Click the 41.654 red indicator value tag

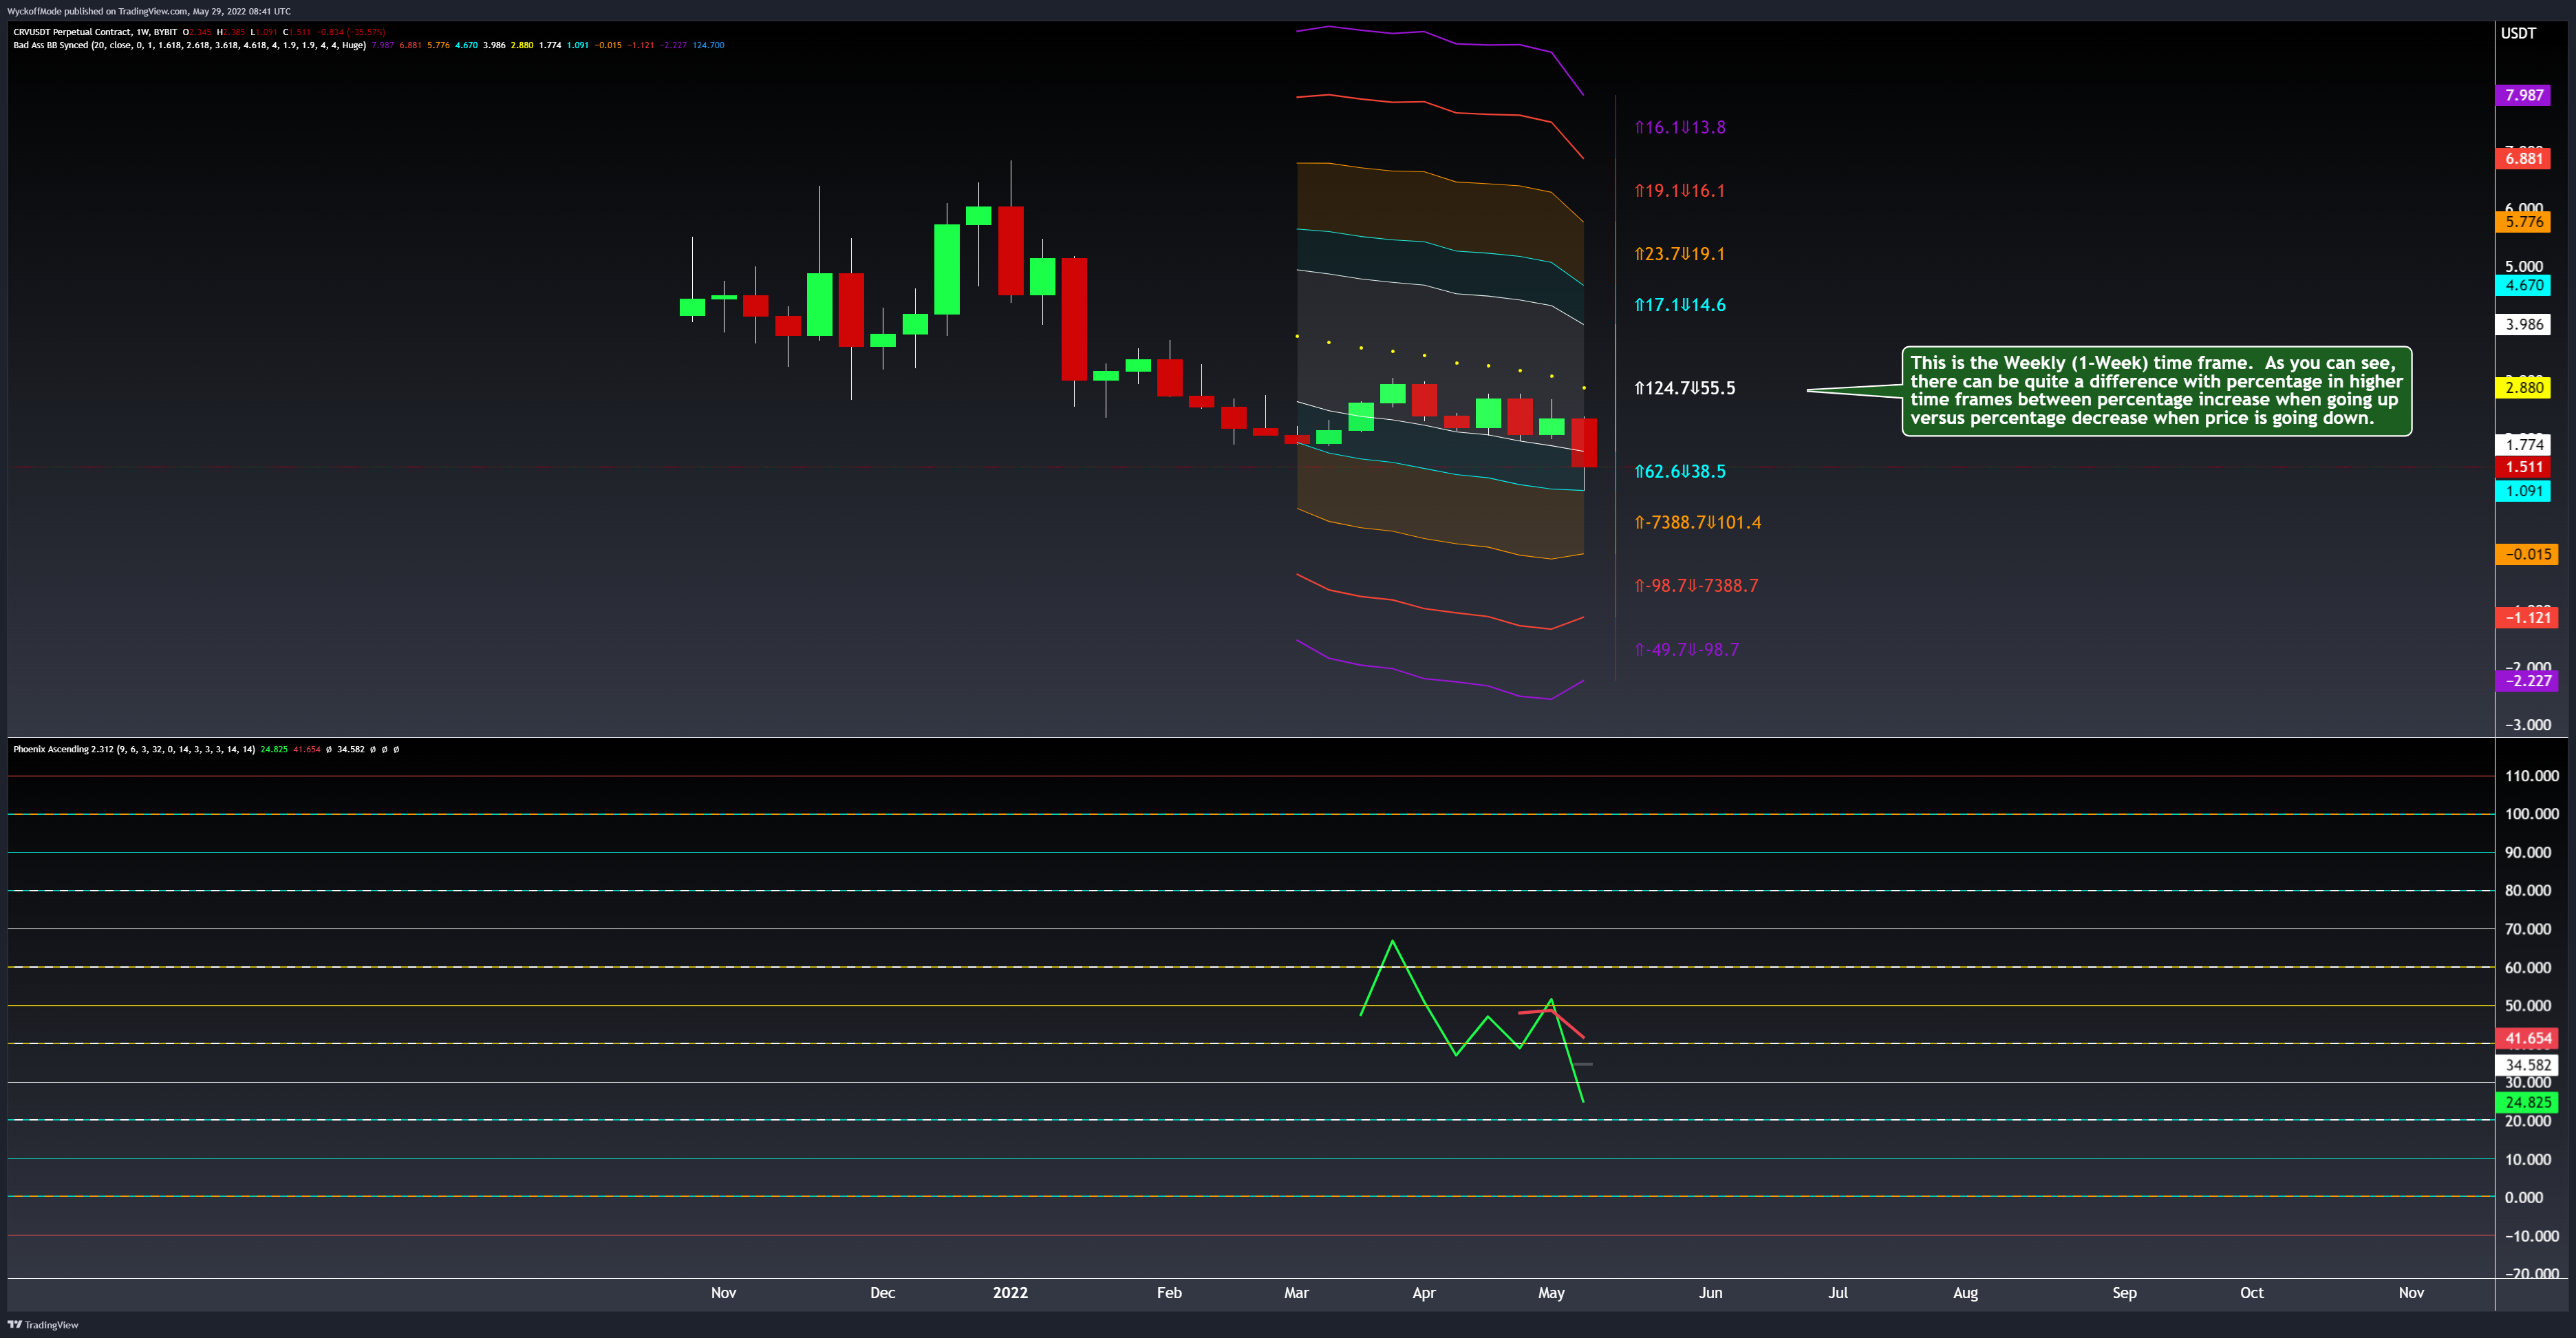(x=2526, y=1038)
